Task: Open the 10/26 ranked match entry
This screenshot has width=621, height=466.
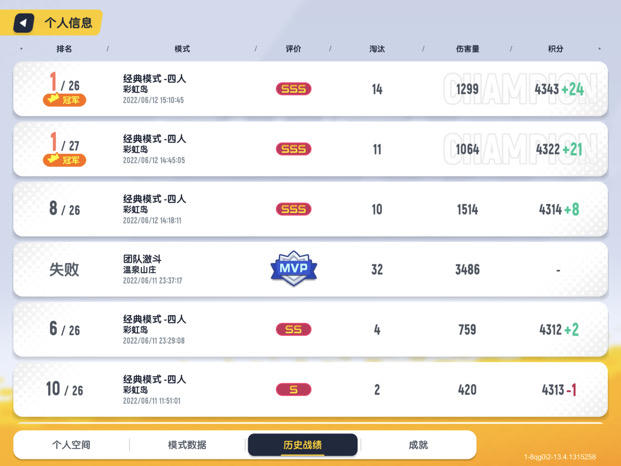Action: coord(310,390)
